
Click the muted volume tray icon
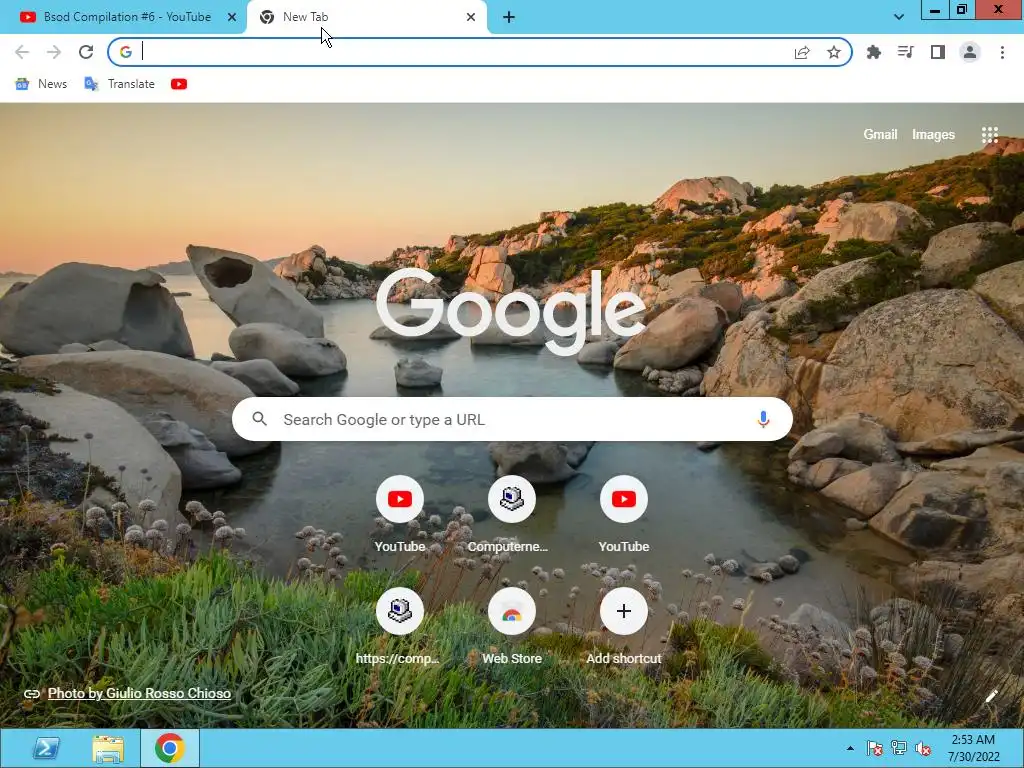click(923, 748)
